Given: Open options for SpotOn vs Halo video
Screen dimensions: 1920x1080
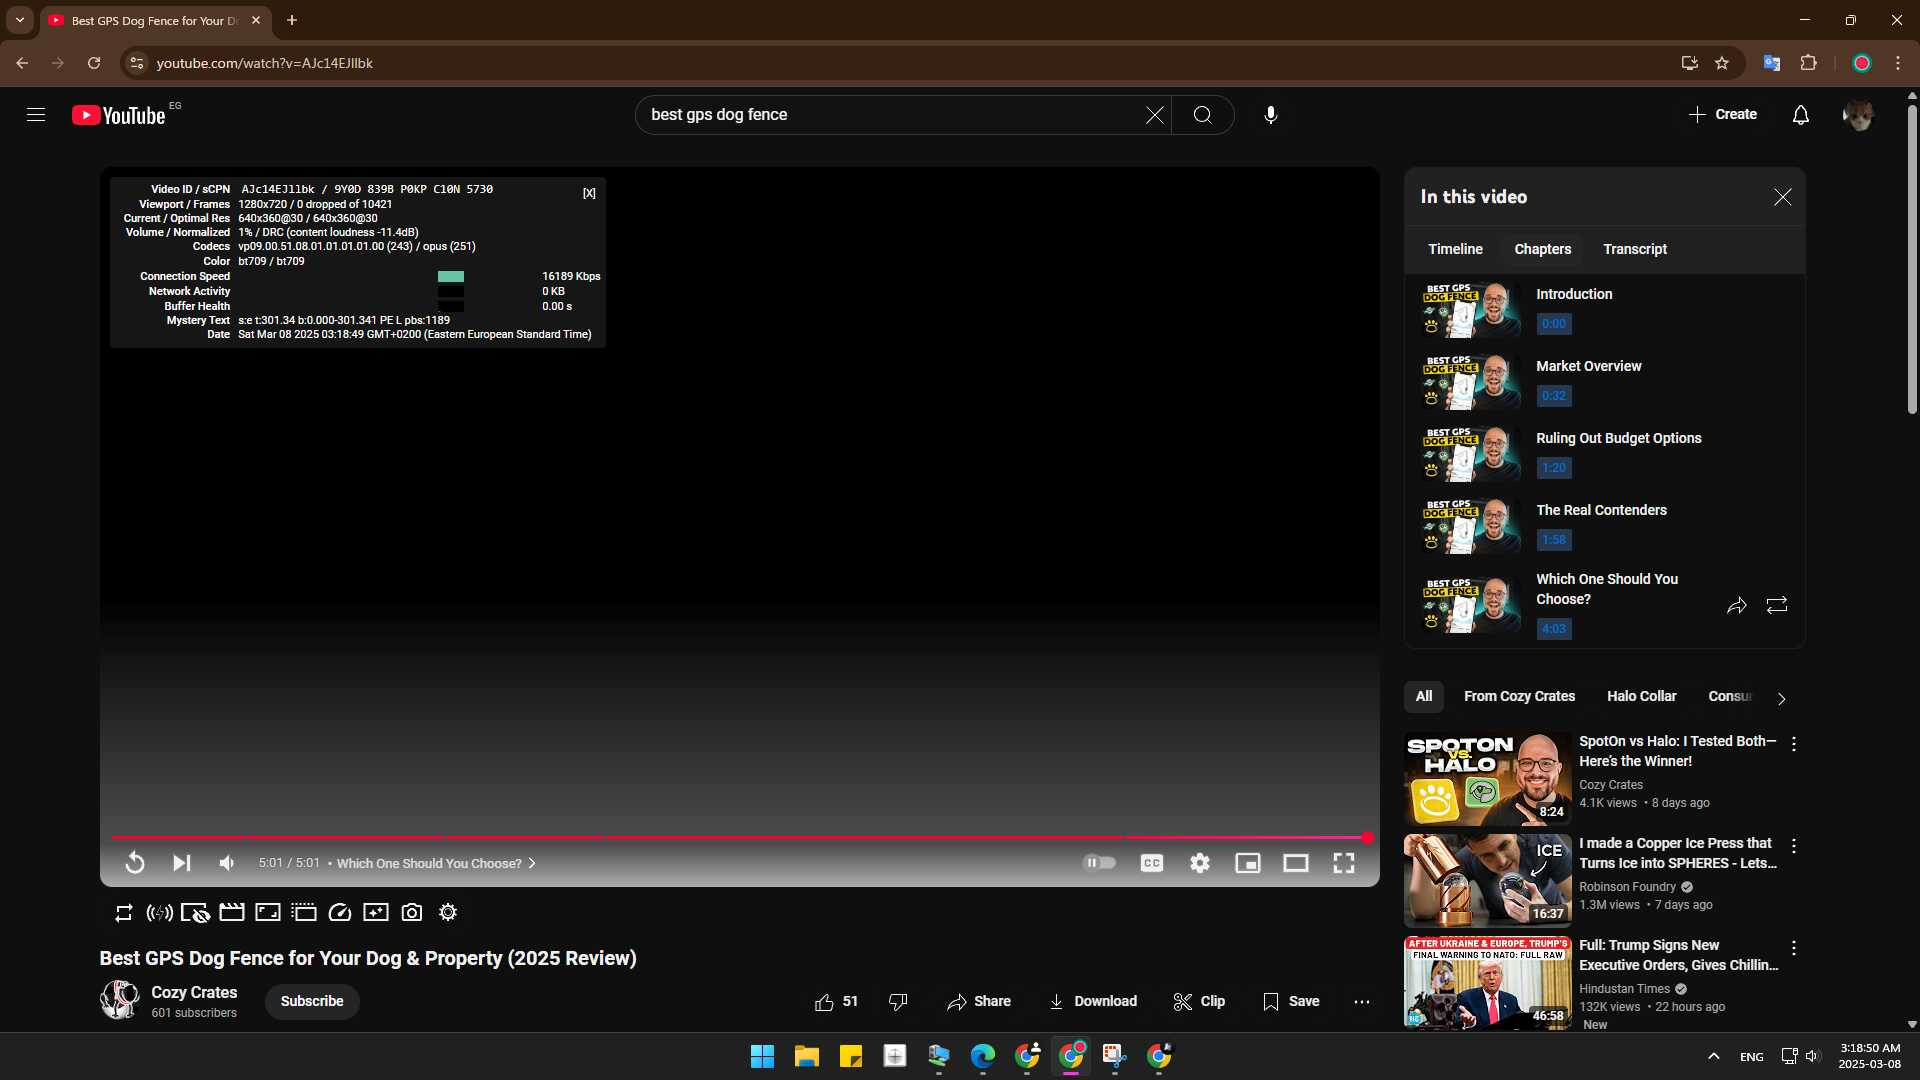Looking at the screenshot, I should point(1794,745).
